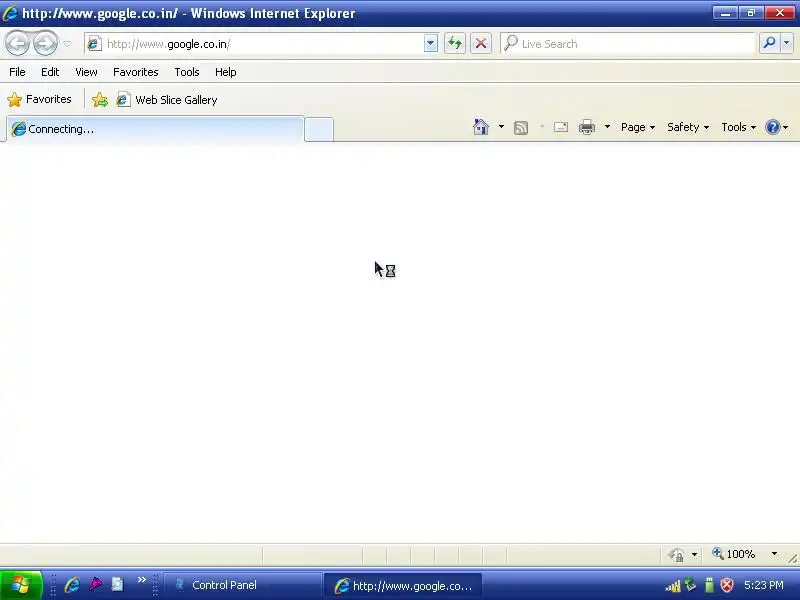Click the Search magnifier button
Screen dimensions: 800x600
769,44
